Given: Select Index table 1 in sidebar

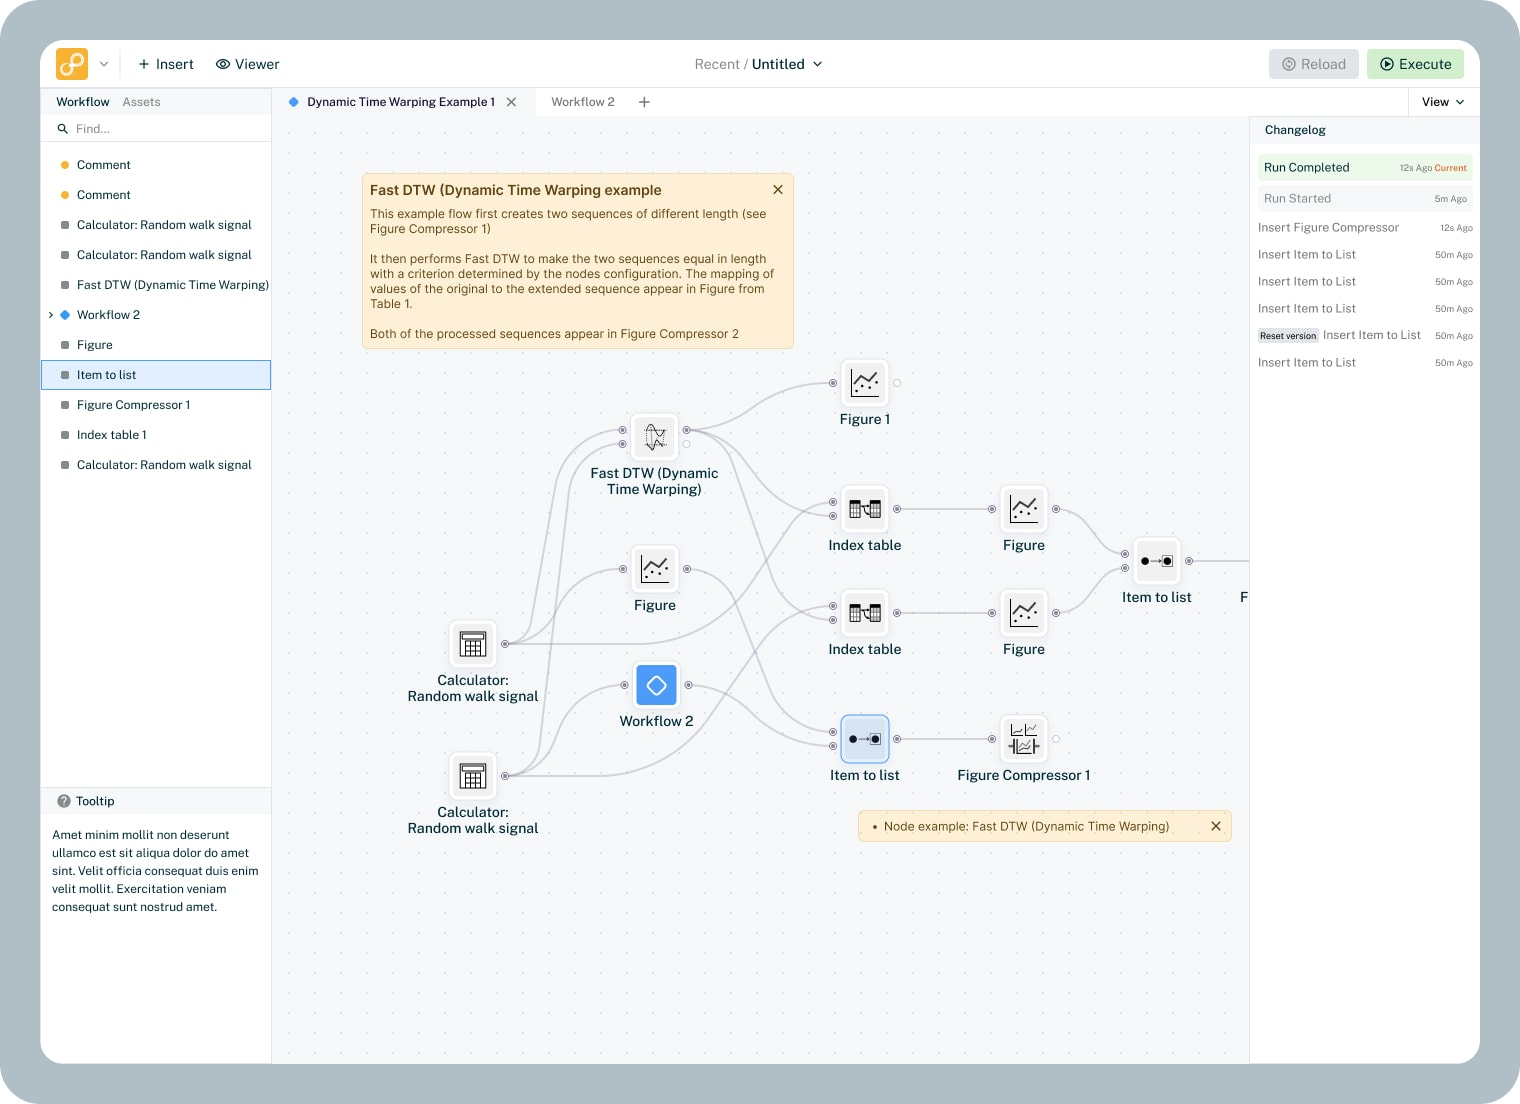Looking at the screenshot, I should click(x=156, y=435).
